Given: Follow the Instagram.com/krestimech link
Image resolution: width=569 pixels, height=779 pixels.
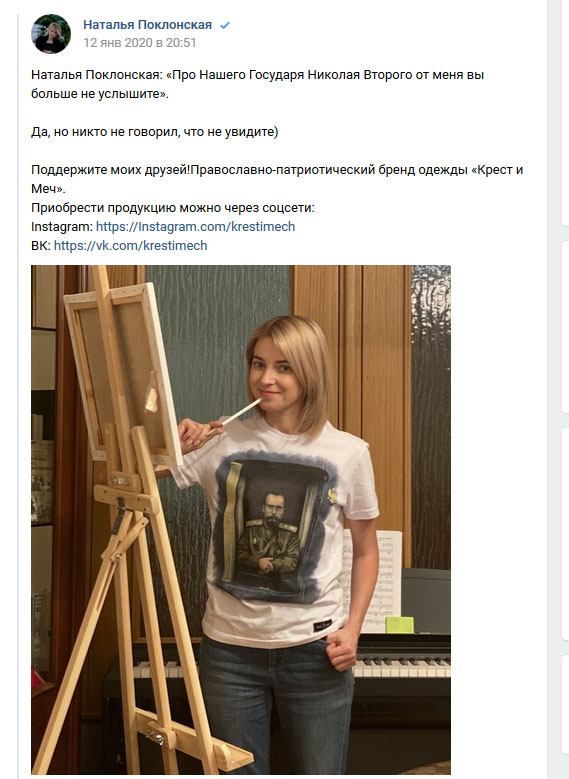Looking at the screenshot, I should point(195,227).
